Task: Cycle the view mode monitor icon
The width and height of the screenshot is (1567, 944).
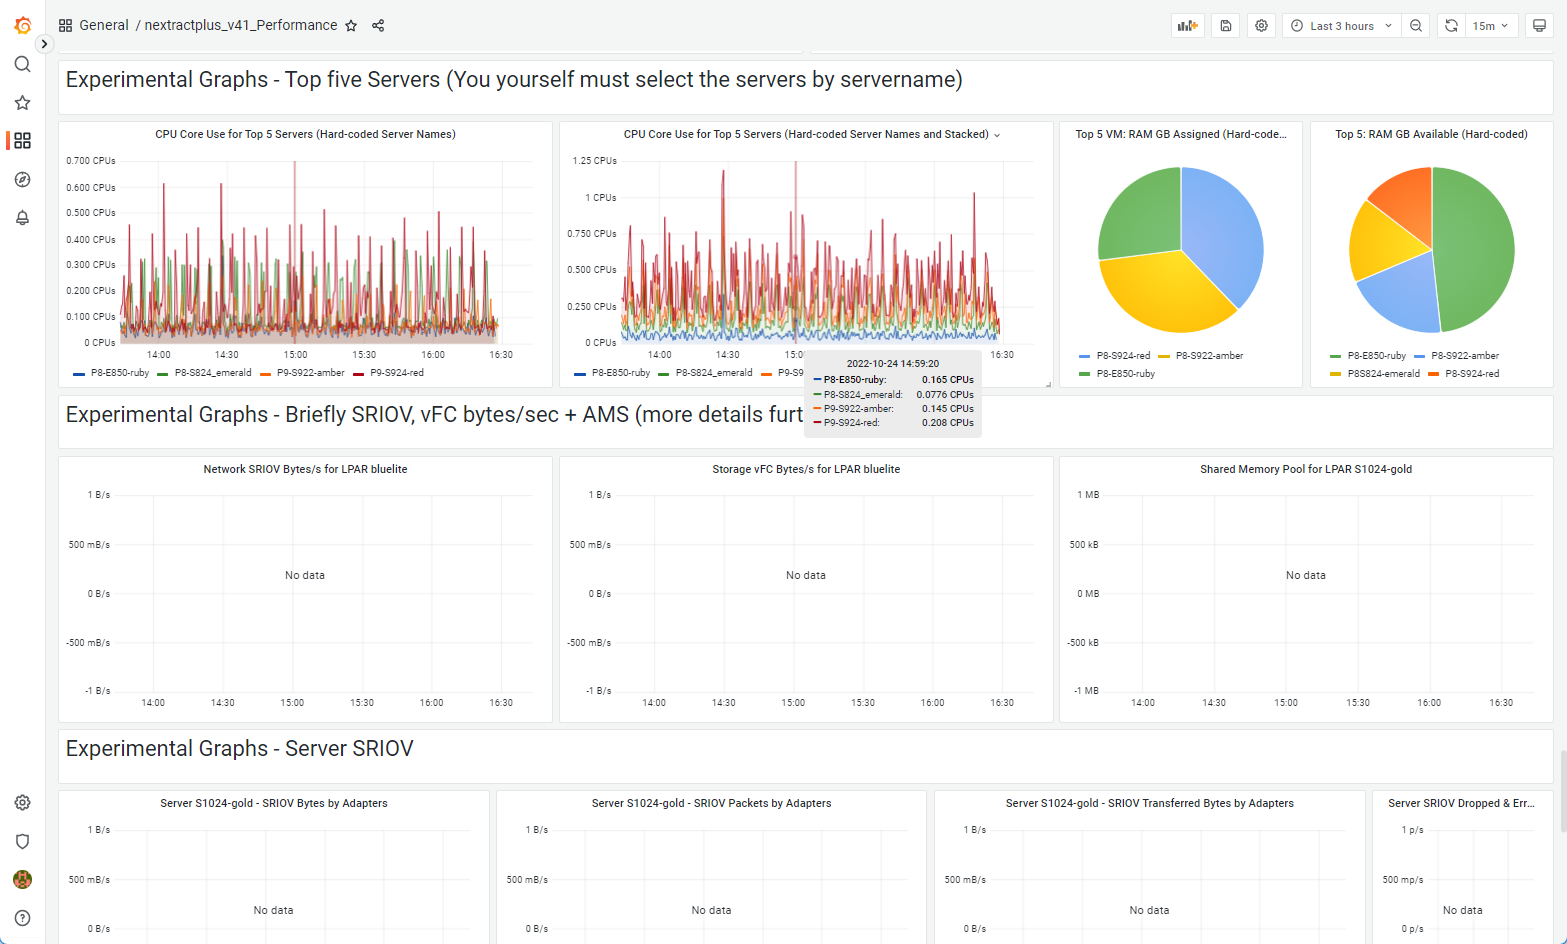Action: (1539, 26)
